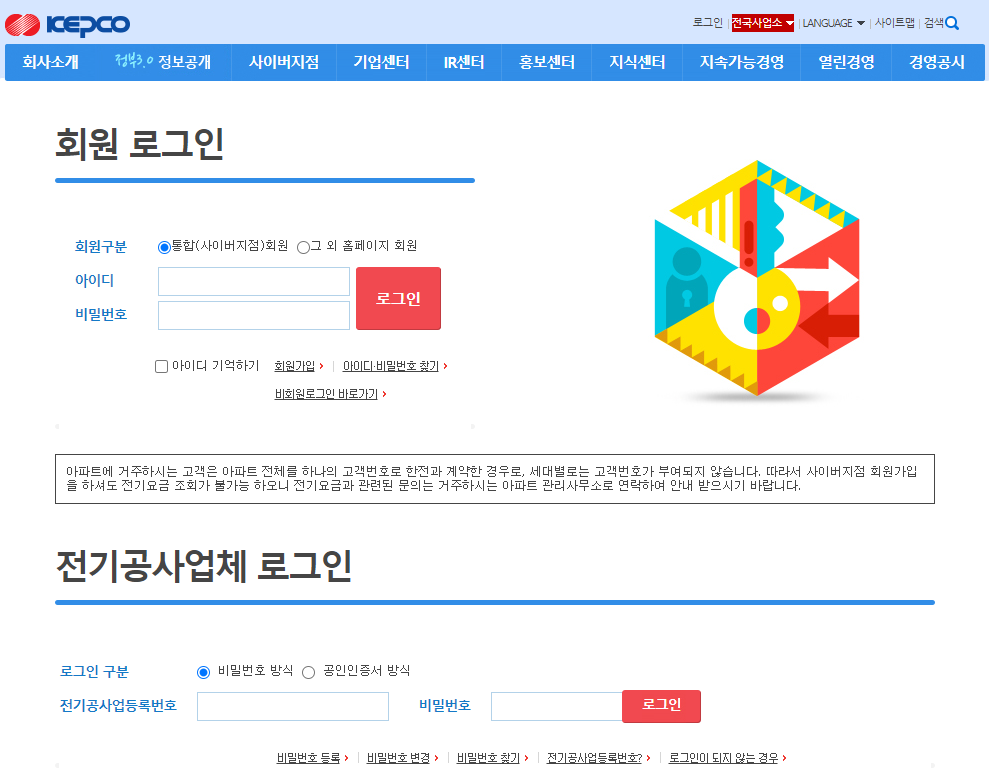
Task: Select the 통합(사이버지점)회원 radio option
Action: click(x=163, y=246)
